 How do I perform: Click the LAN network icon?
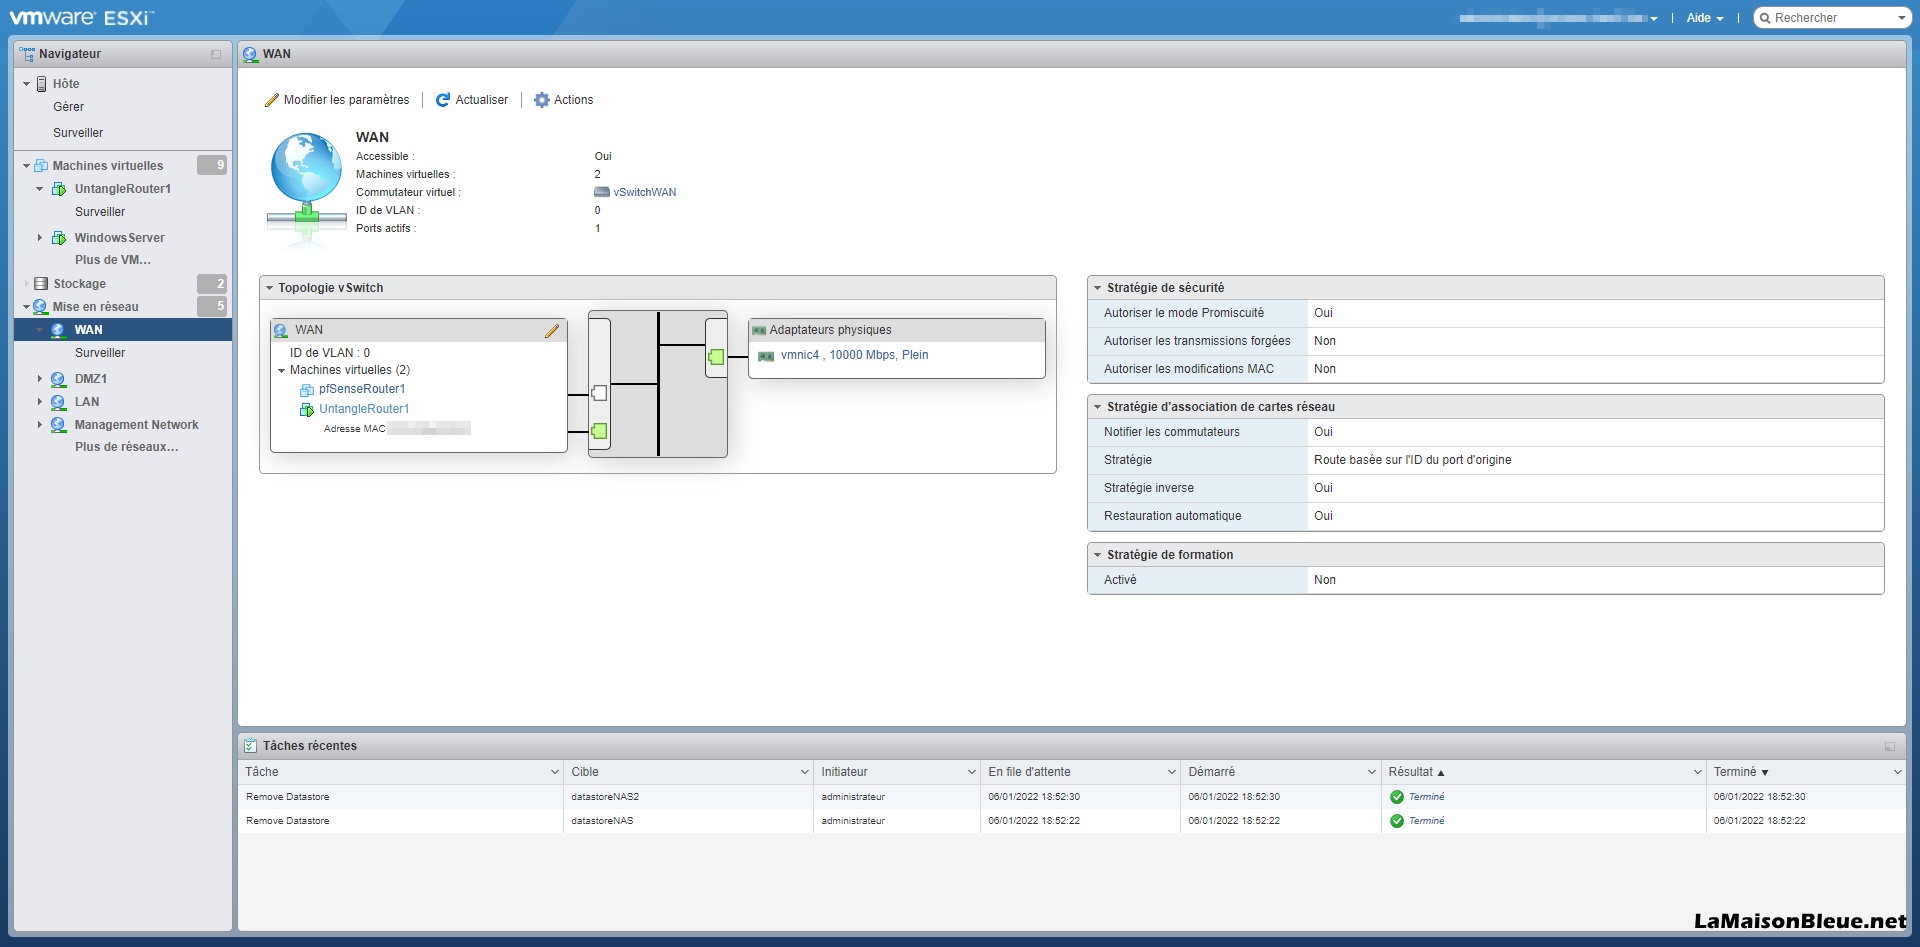tap(58, 402)
